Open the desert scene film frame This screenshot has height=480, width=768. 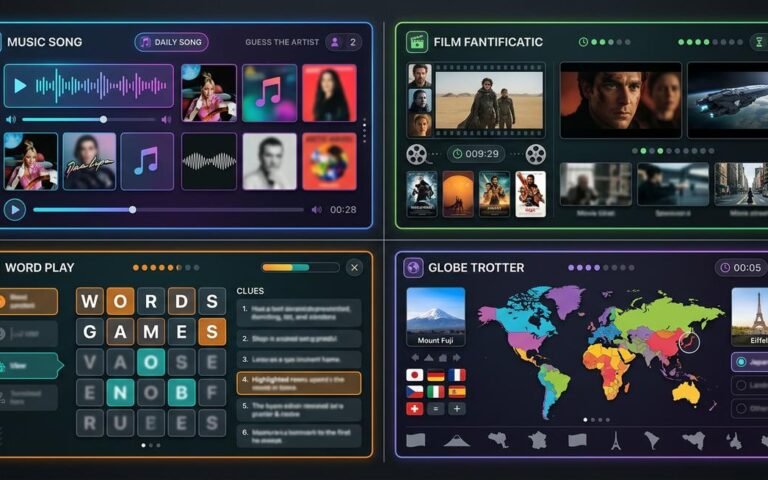click(489, 100)
